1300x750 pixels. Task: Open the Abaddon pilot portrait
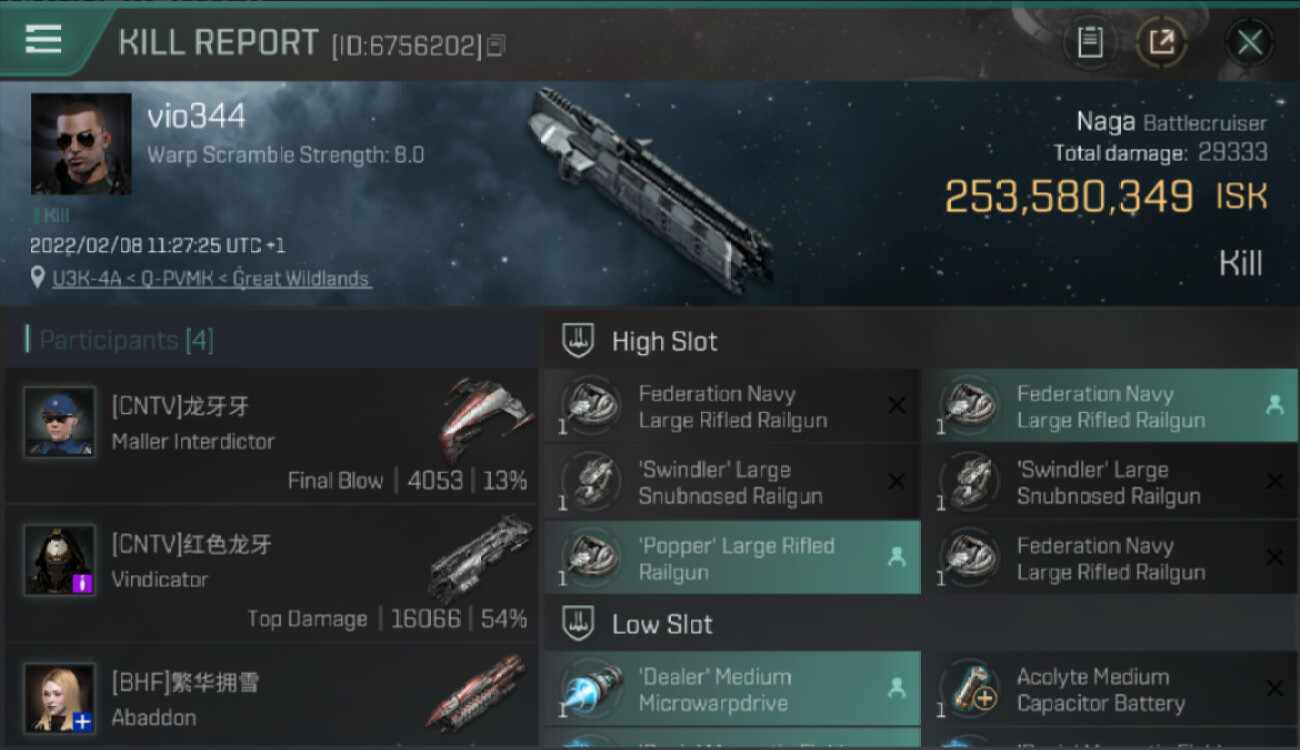[x=60, y=697]
